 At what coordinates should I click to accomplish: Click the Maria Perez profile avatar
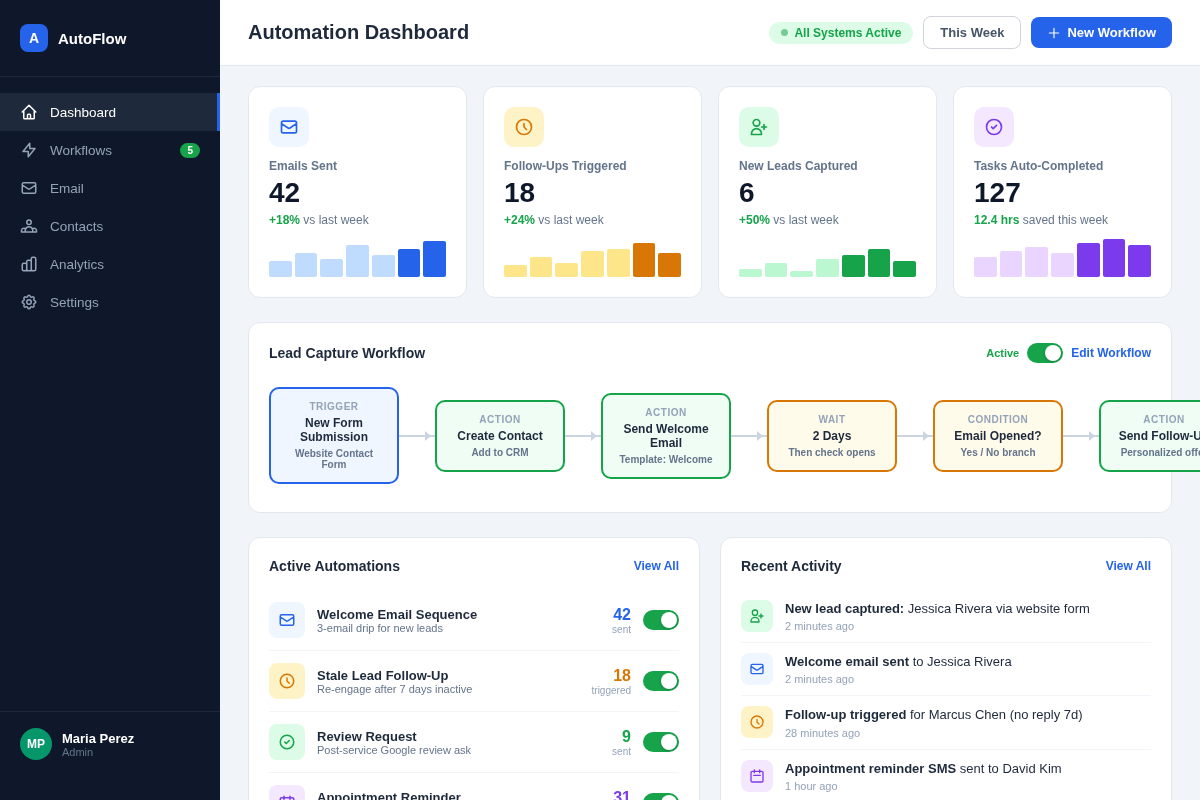35,744
